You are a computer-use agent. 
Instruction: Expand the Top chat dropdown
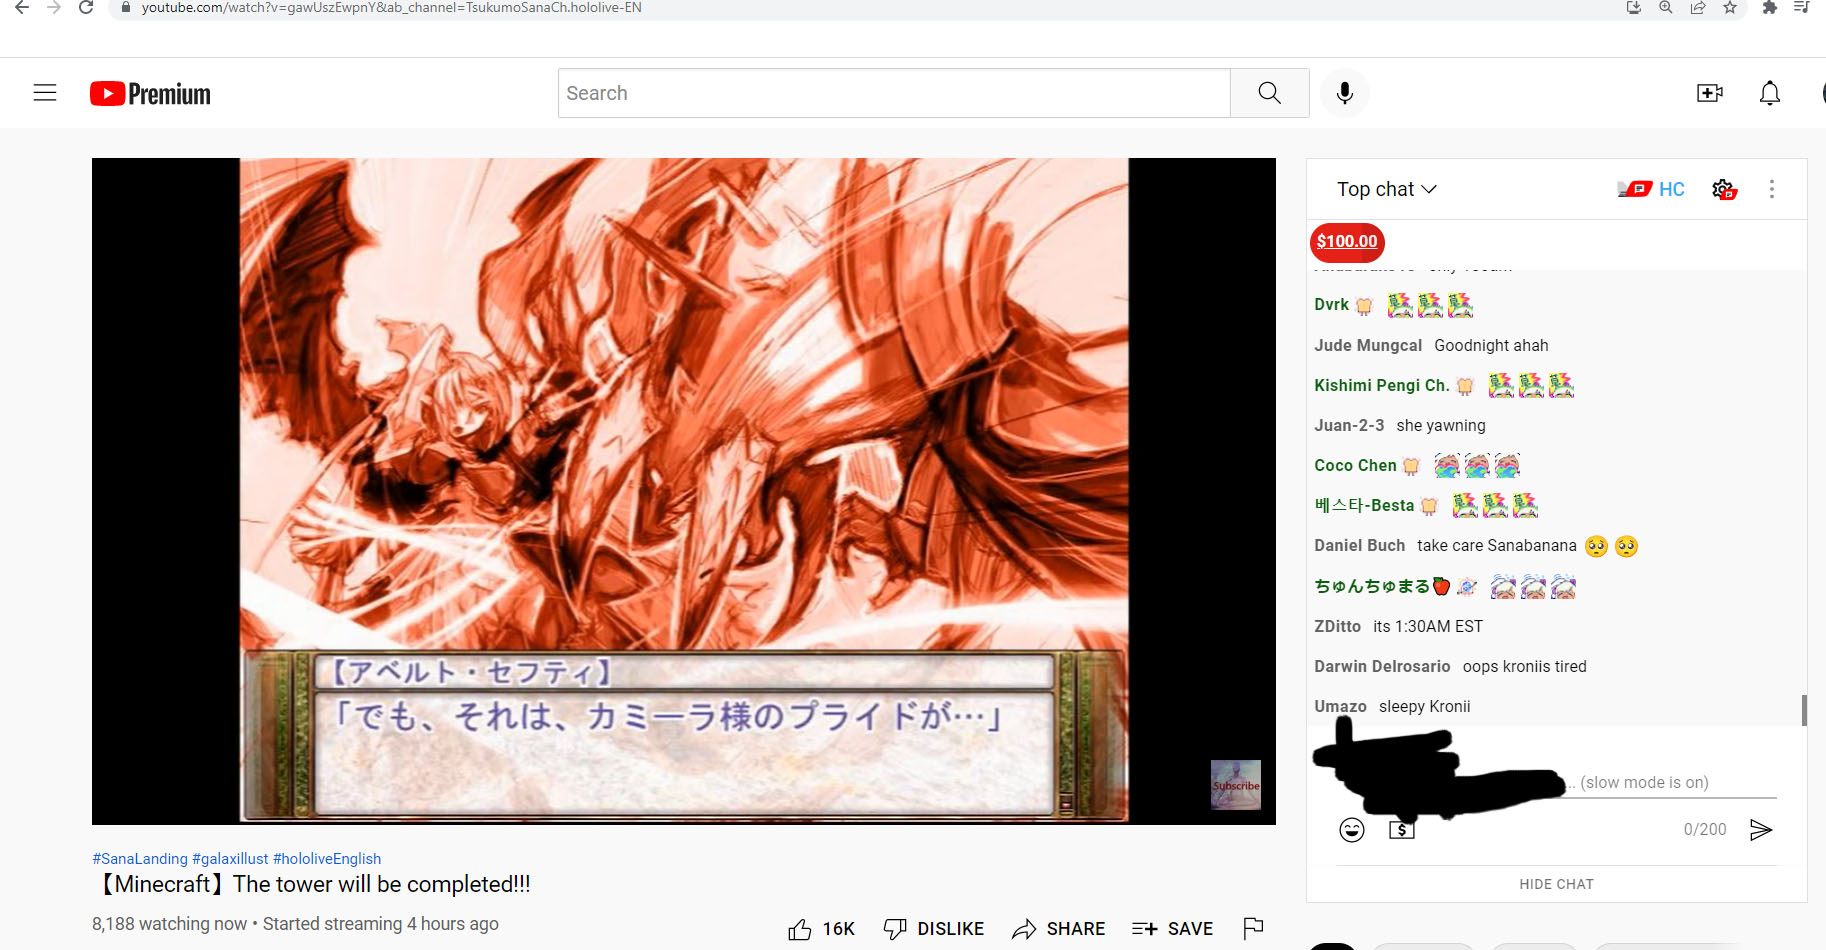[1387, 189]
